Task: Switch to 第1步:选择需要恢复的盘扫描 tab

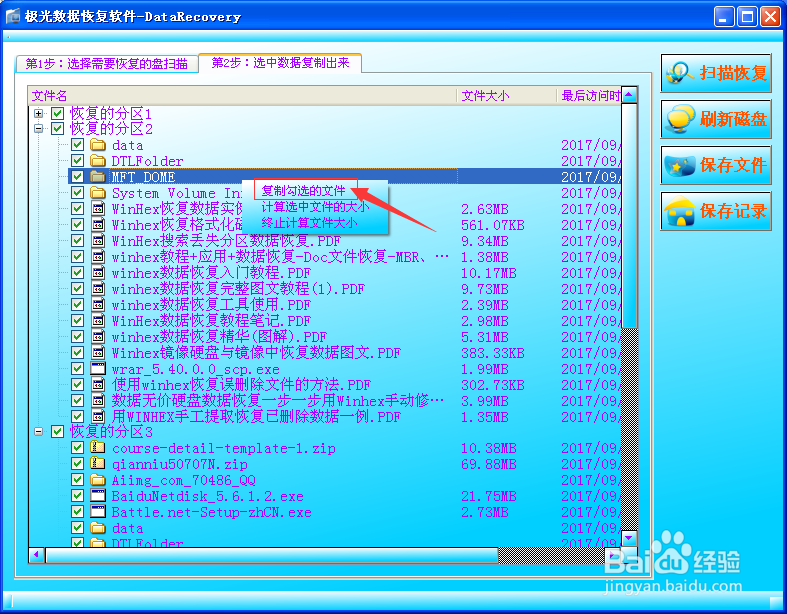Action: [x=106, y=63]
